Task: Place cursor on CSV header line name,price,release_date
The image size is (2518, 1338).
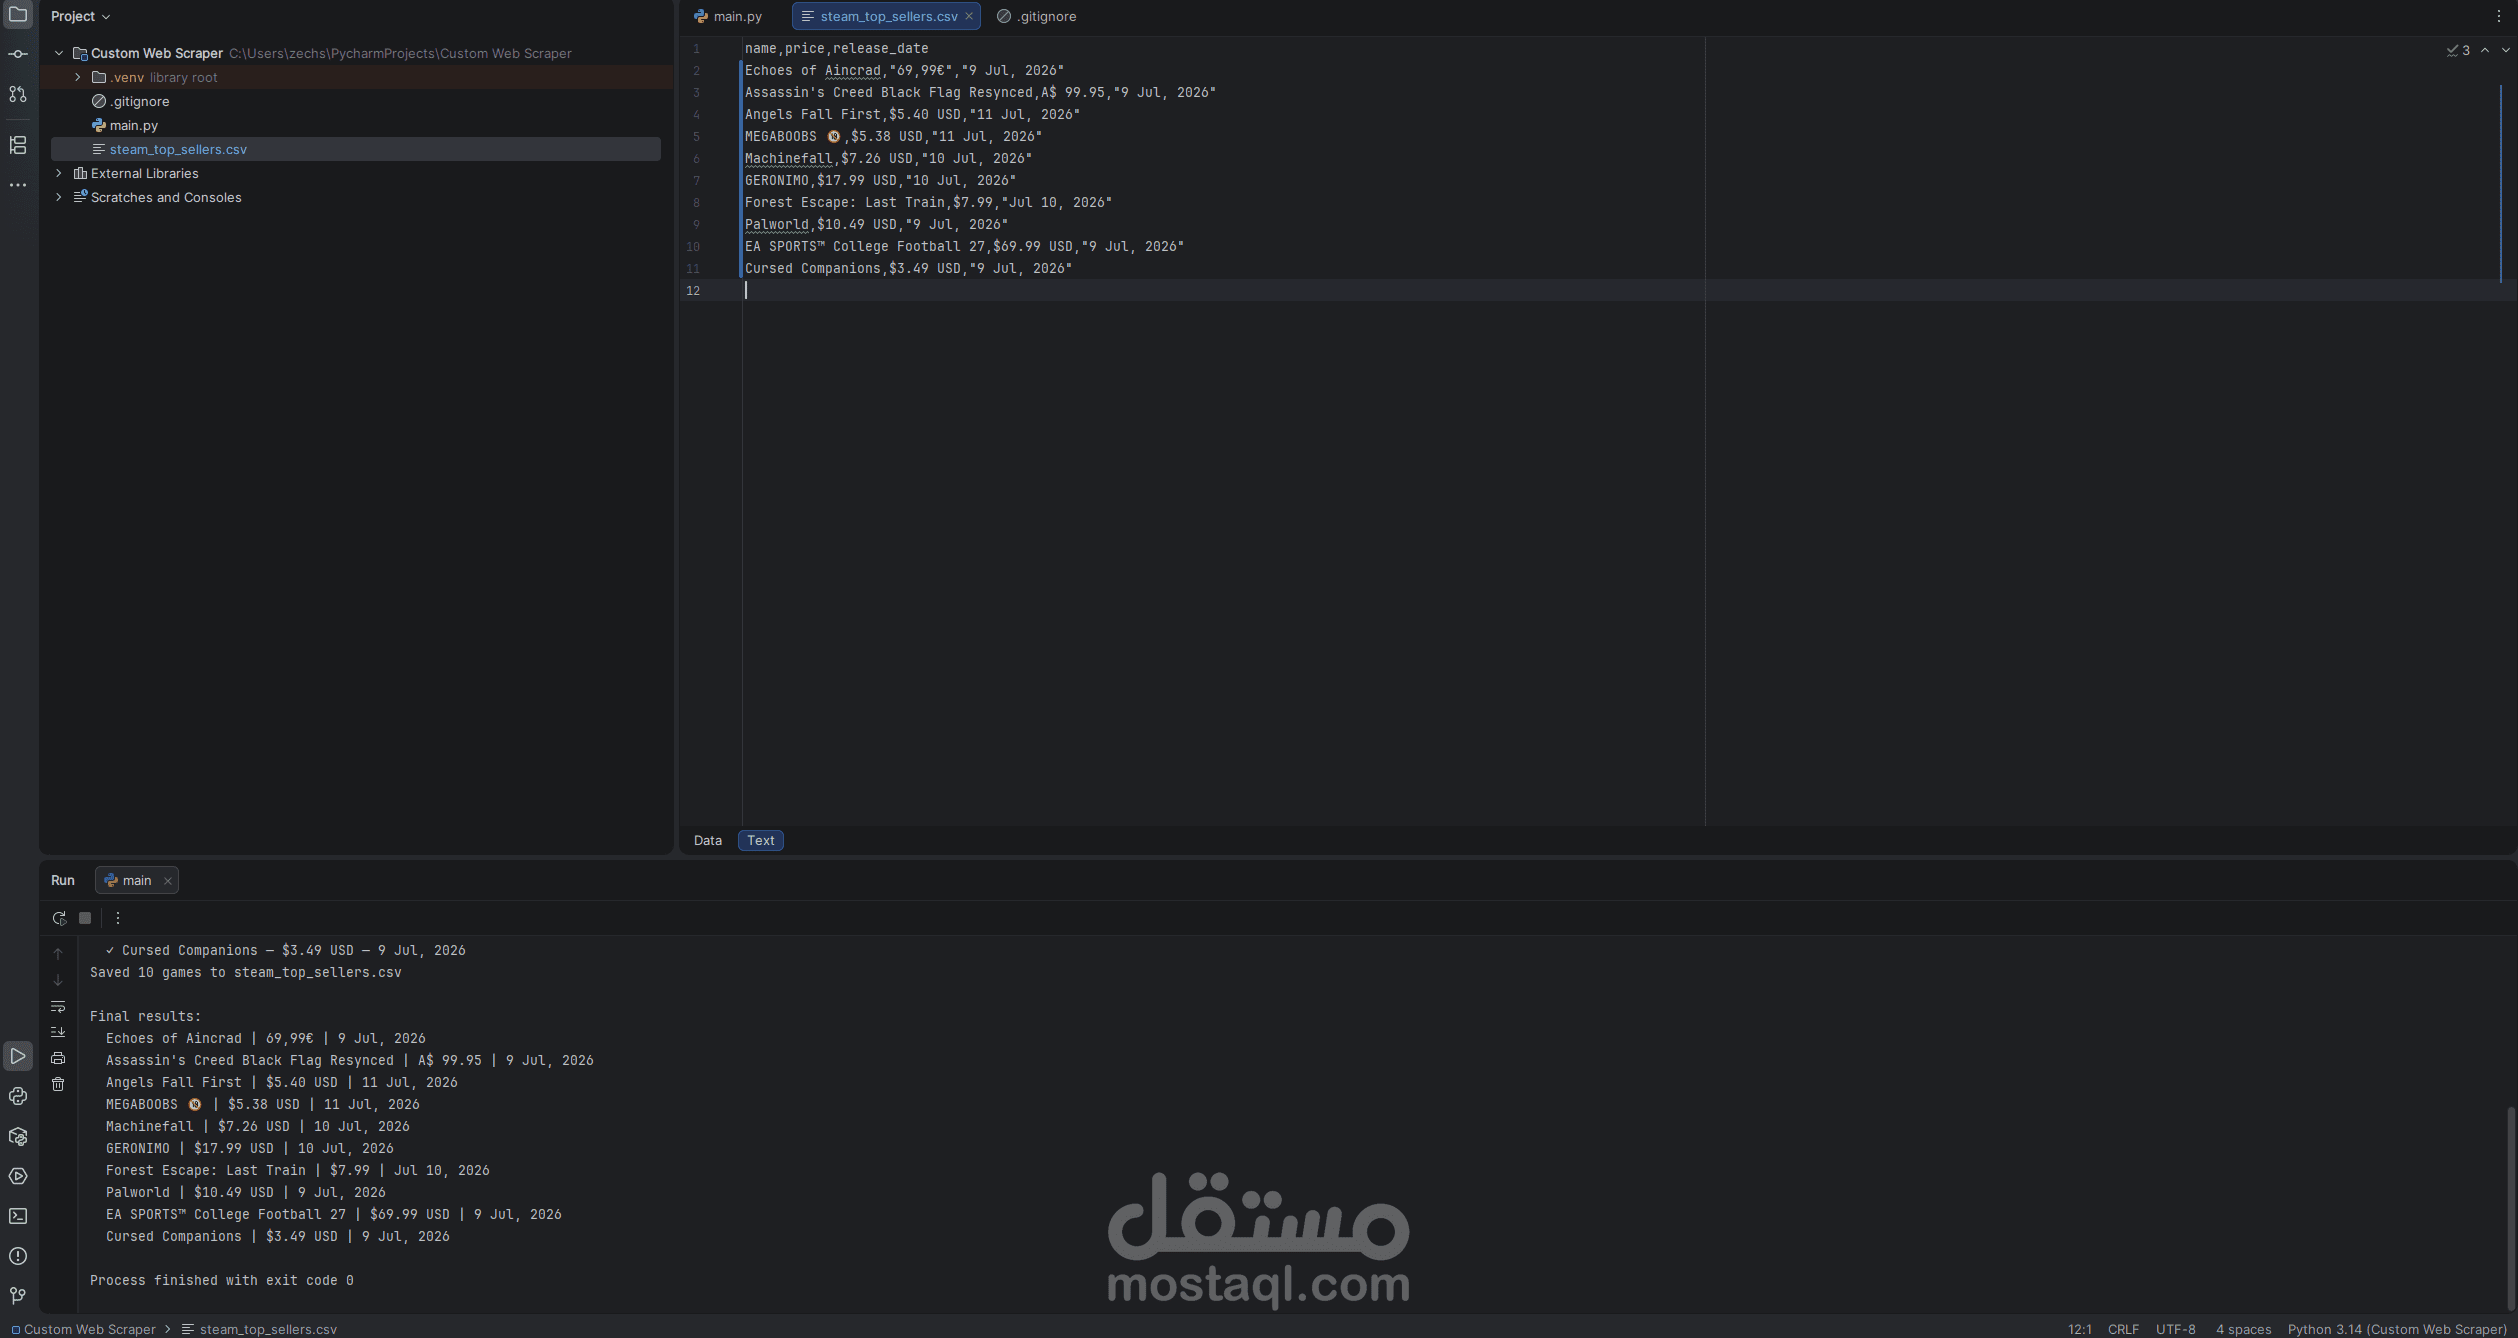Action: pos(836,48)
